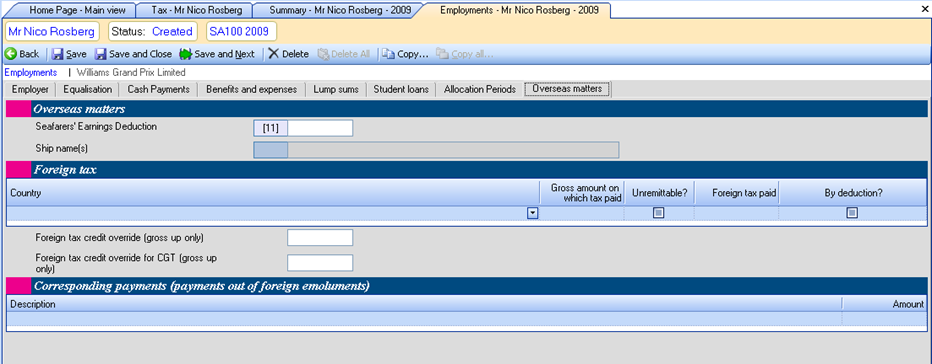
Task: Click the Gross amount on which tax paid cell
Action: tap(582, 213)
